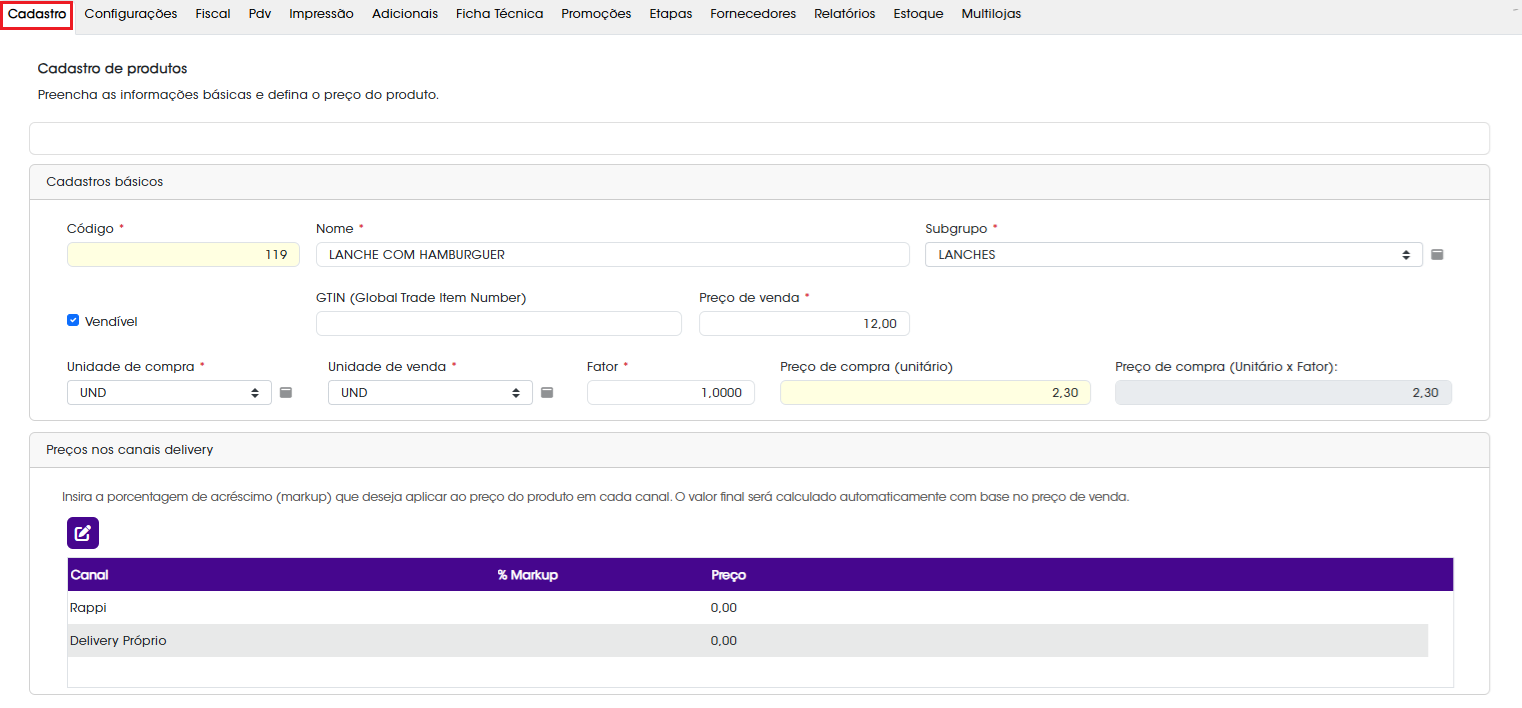Select the Etapas tab

pyautogui.click(x=670, y=14)
